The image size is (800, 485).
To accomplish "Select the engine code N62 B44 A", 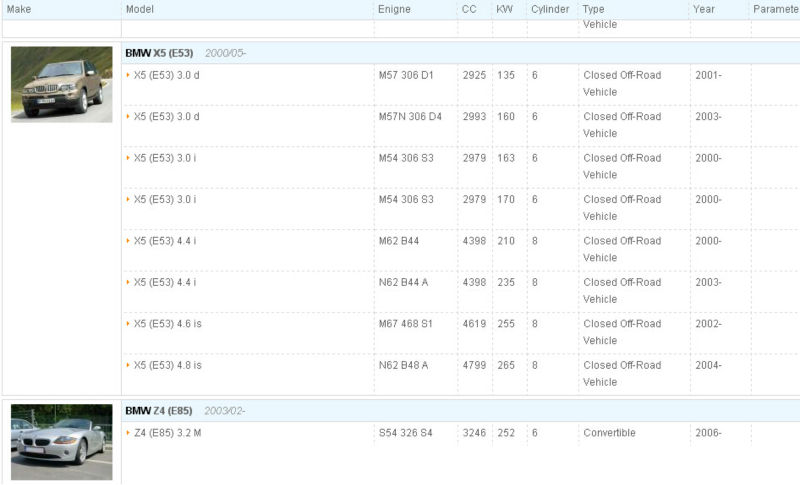I will point(404,283).
